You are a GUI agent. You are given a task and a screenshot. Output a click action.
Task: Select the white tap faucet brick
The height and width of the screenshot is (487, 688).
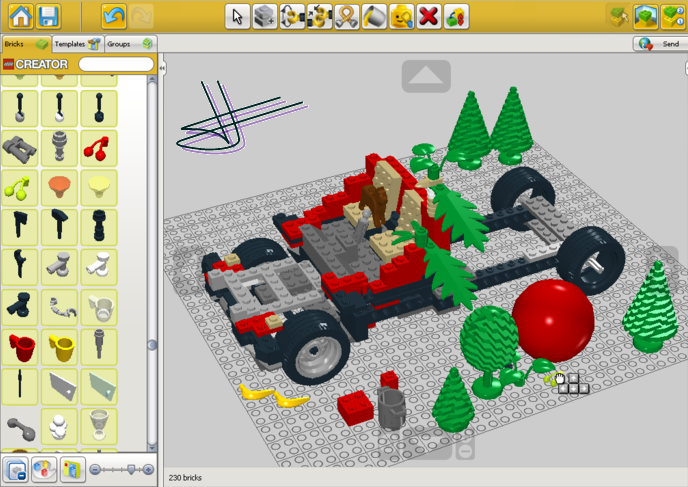[x=99, y=268]
